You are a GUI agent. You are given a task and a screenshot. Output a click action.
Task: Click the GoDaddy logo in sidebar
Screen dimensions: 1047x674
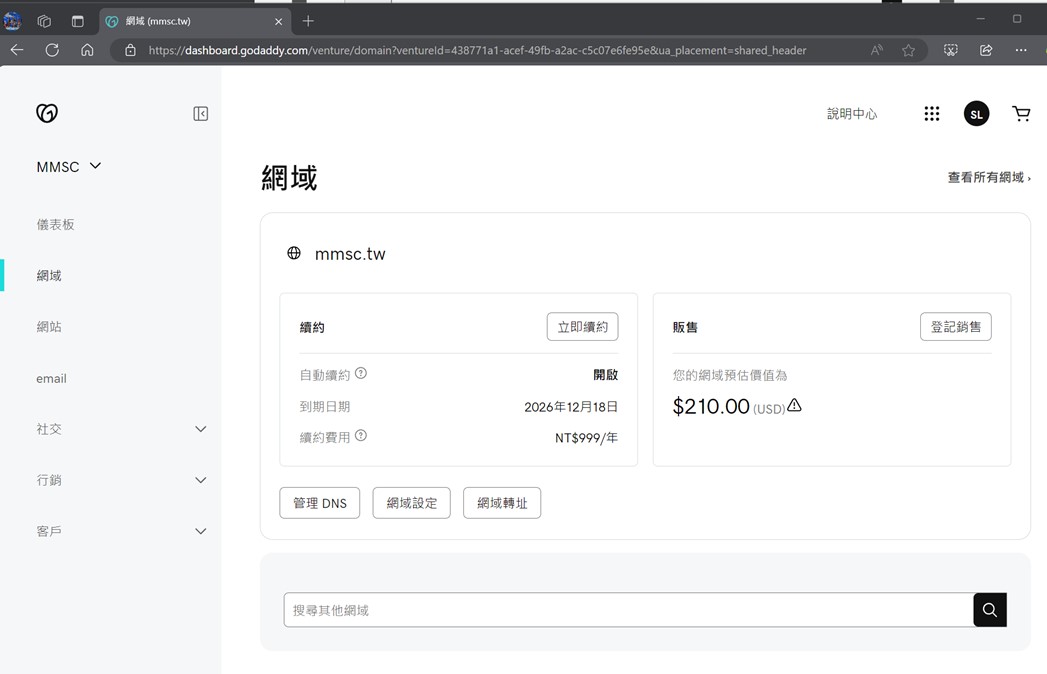(x=47, y=113)
